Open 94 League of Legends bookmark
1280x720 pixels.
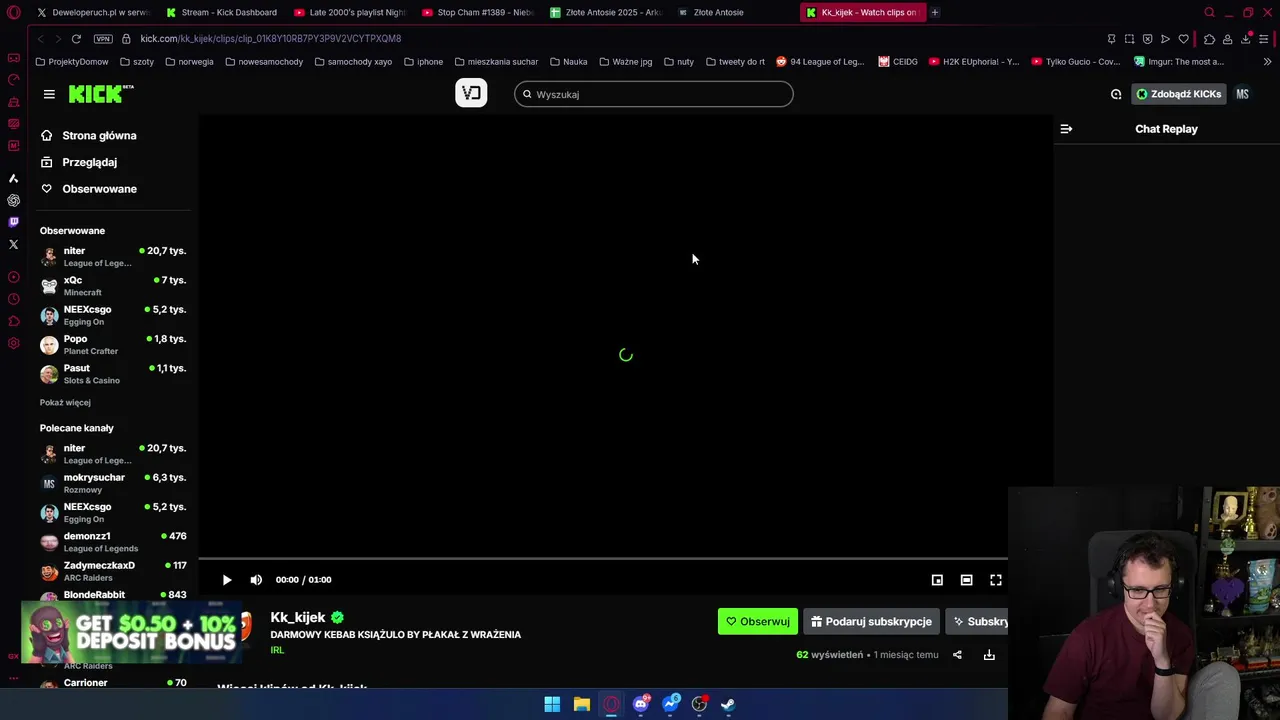coord(820,62)
